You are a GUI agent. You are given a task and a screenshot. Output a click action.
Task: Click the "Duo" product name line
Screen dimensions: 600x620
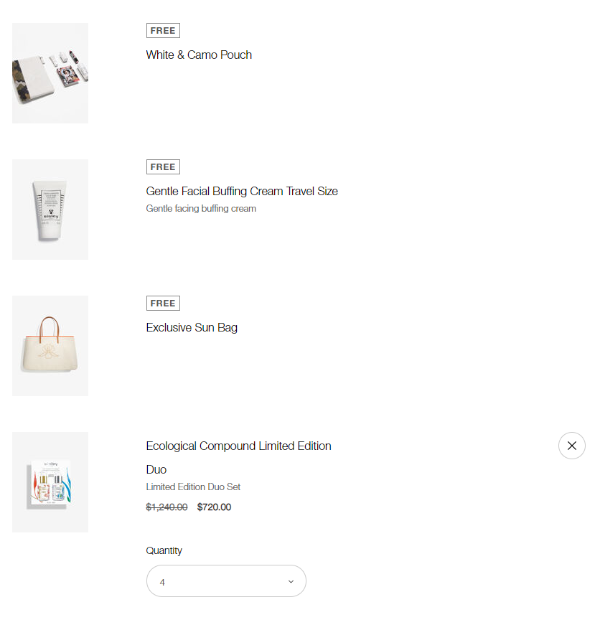[x=156, y=469]
